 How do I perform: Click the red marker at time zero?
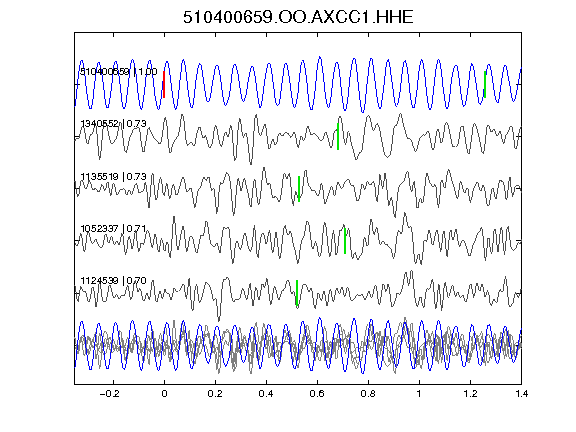[164, 84]
